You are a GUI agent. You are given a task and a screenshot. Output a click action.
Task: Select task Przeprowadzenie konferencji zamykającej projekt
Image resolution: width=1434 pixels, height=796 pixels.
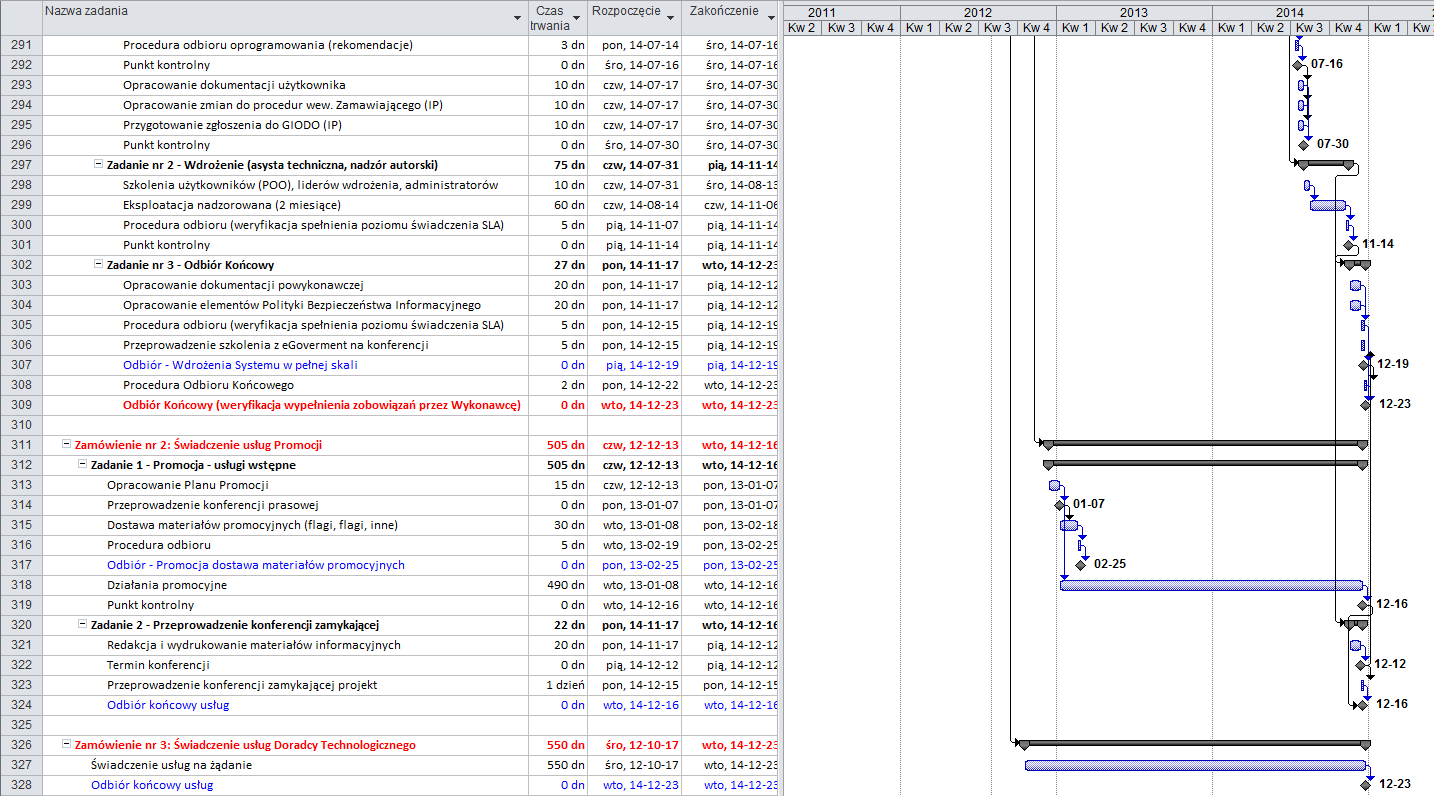coord(242,685)
